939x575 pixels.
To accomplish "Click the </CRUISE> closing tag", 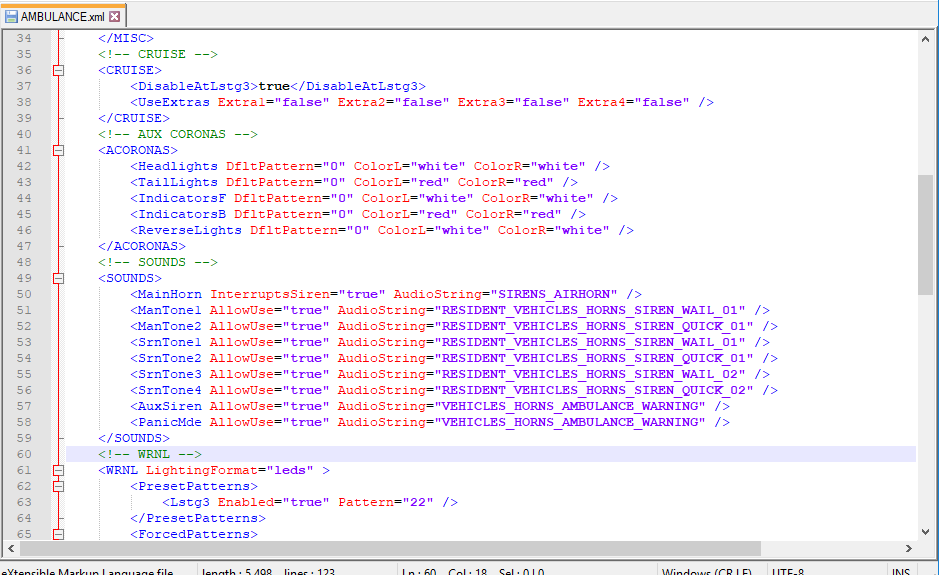I will (x=134, y=118).
